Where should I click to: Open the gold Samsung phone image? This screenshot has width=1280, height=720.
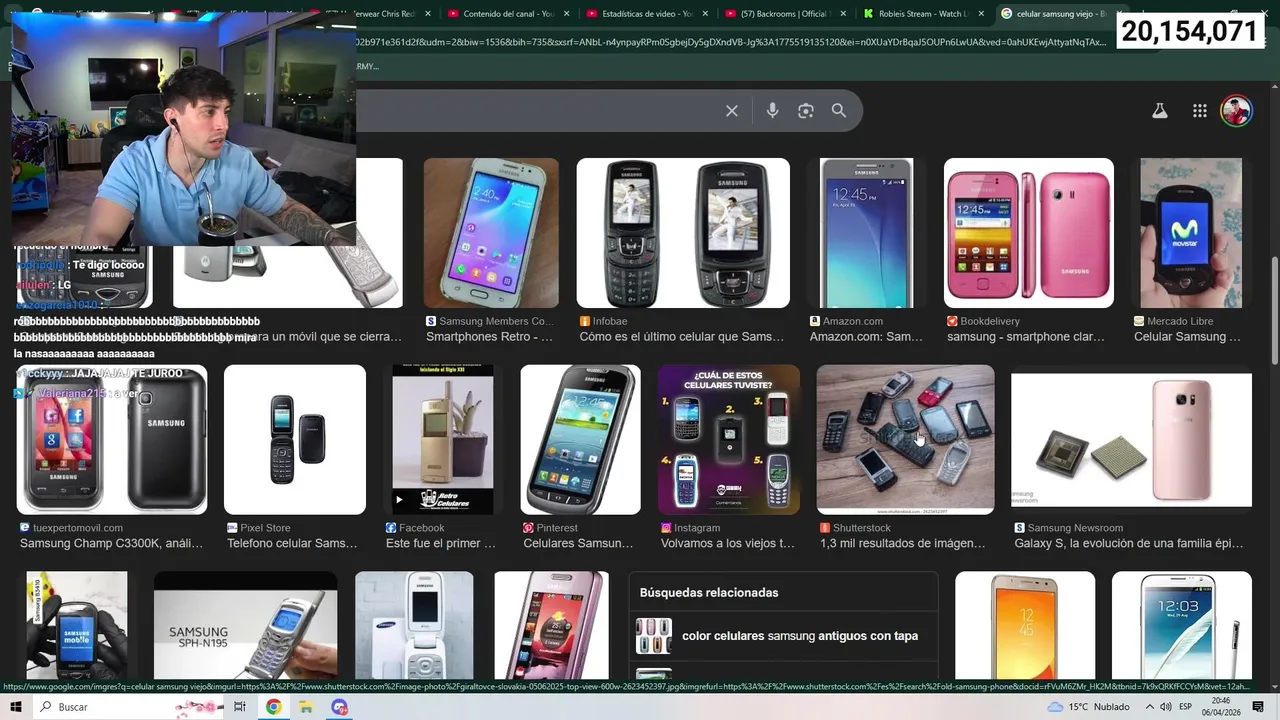coord(1025,626)
